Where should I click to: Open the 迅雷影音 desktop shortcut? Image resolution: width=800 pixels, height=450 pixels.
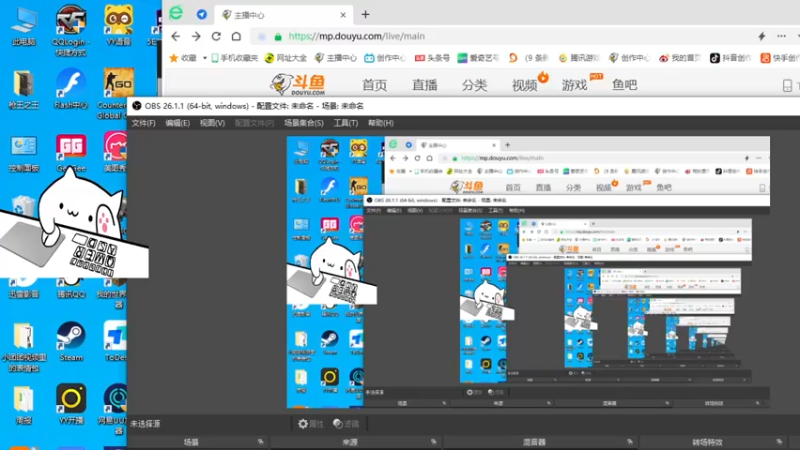pyautogui.click(x=23, y=289)
